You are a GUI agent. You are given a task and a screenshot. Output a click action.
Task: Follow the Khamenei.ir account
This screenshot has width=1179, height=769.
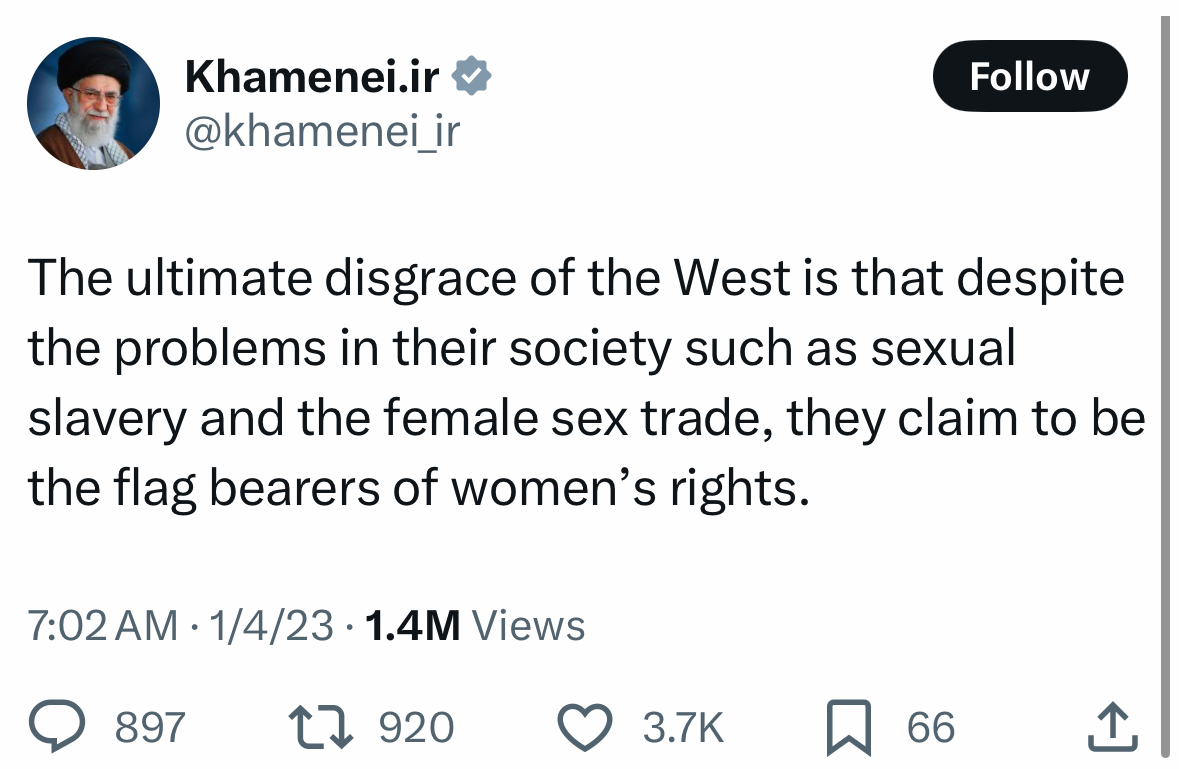click(x=1030, y=76)
